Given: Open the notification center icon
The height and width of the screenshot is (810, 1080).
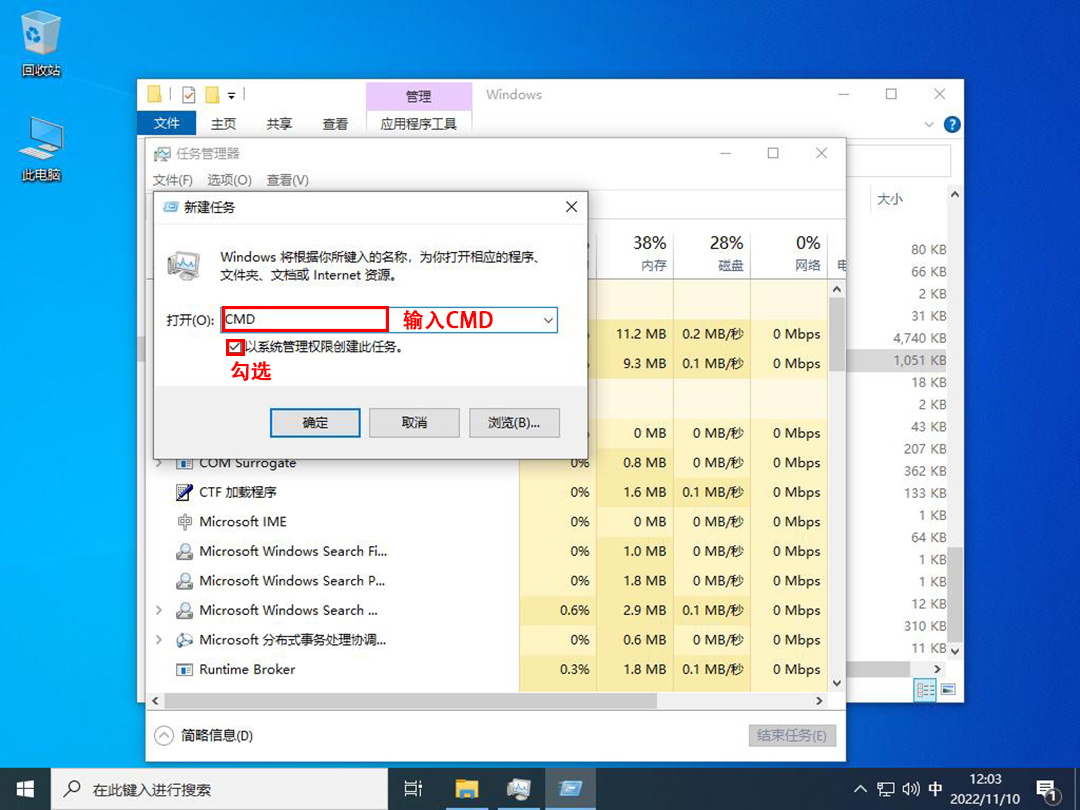Looking at the screenshot, I should (1048, 791).
